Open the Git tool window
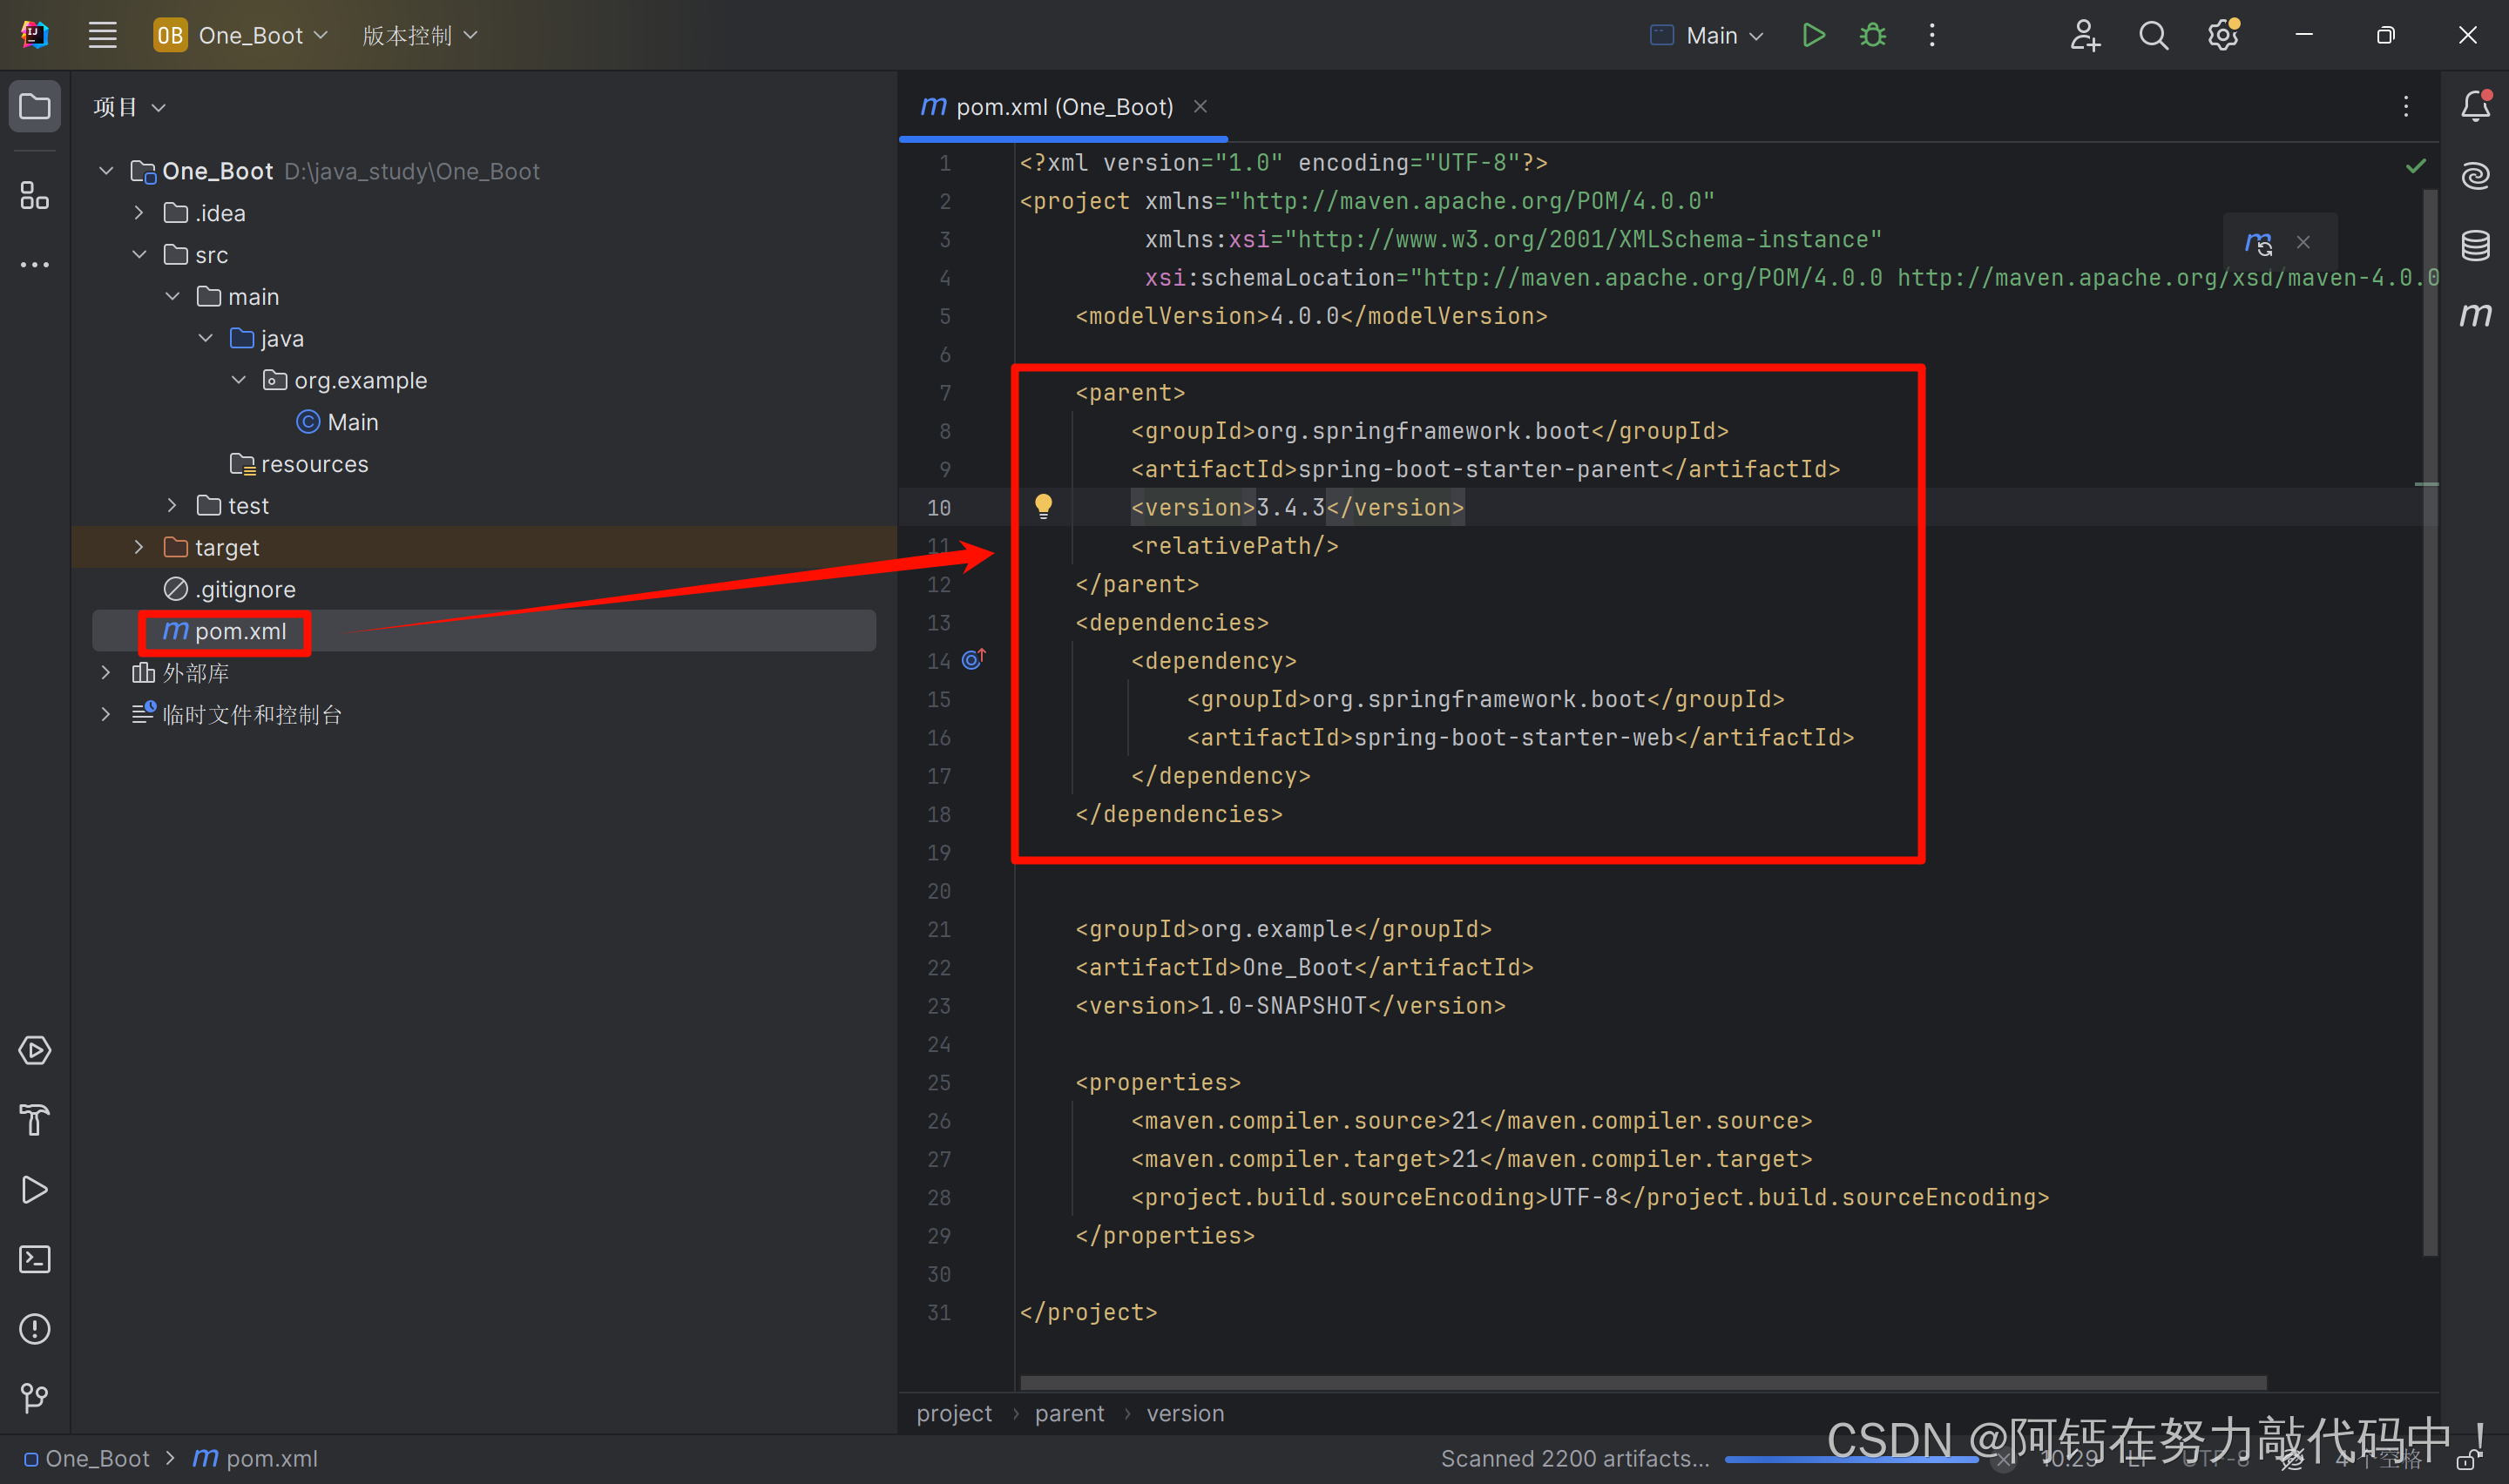 click(x=35, y=1397)
